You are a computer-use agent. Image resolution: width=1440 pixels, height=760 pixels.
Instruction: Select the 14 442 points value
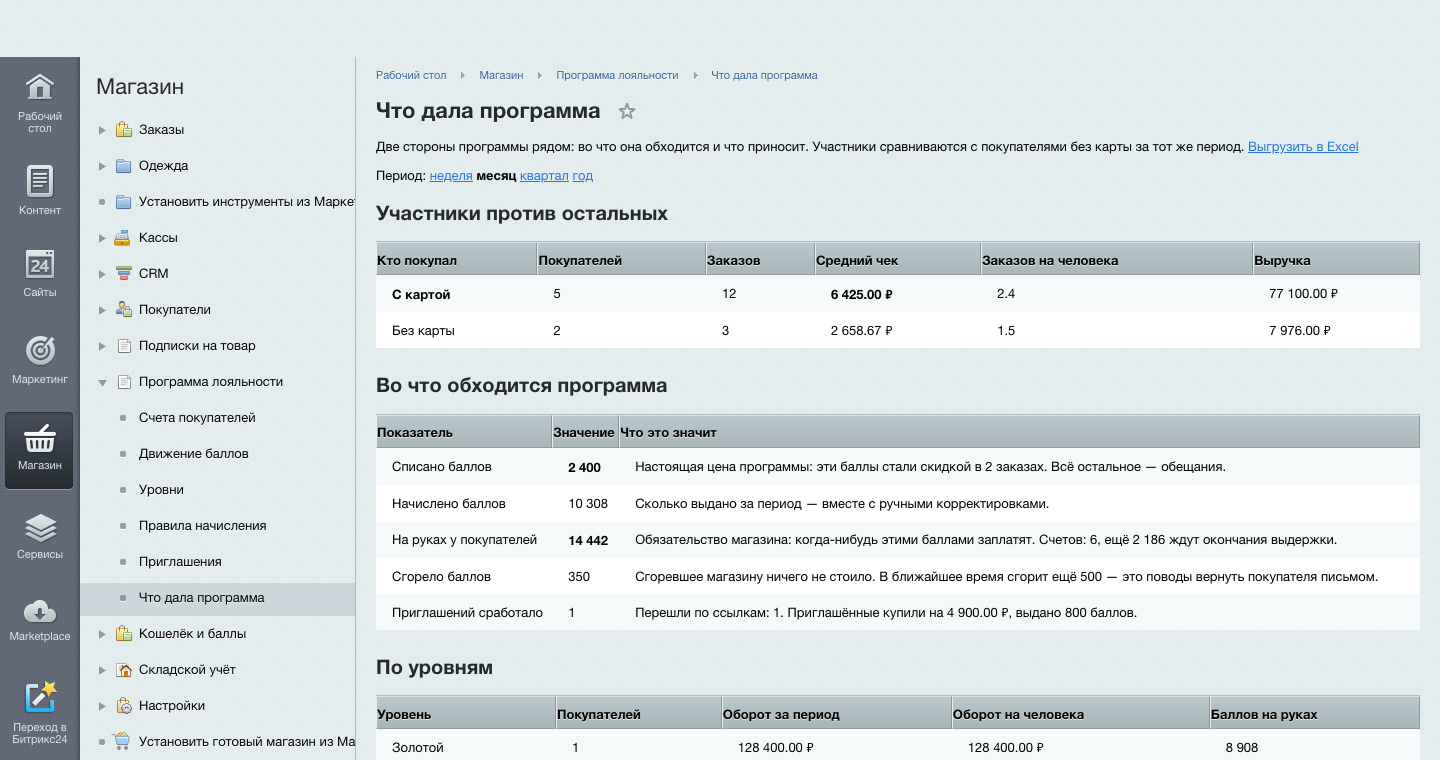[x=588, y=540]
